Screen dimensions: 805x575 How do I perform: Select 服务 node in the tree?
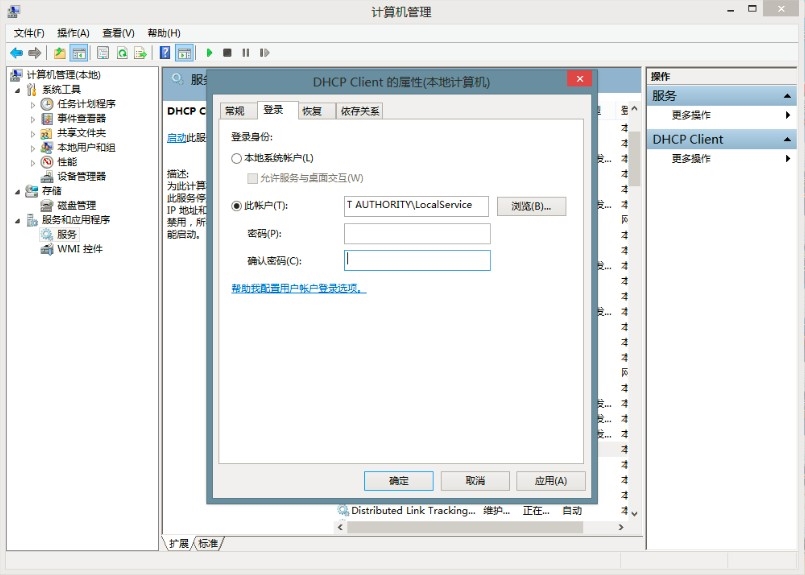67,234
